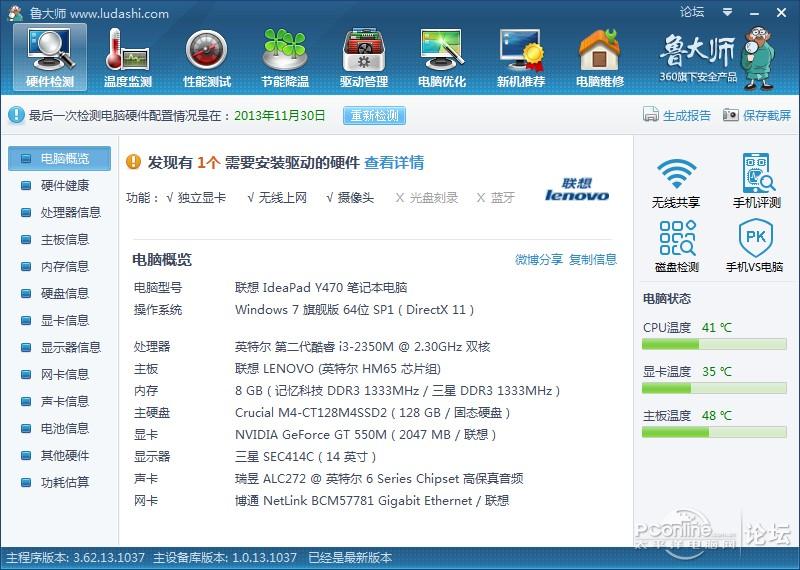Click the 保存截屏 save screenshot text
800x570 pixels.
pyautogui.click(x=767, y=115)
